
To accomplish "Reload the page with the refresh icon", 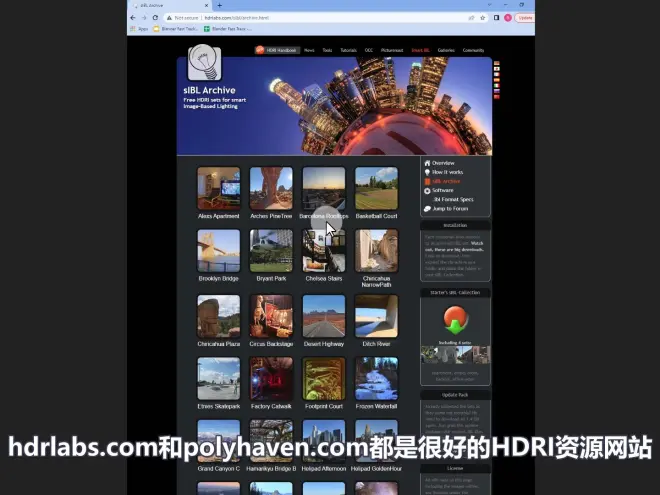I will pos(155,18).
